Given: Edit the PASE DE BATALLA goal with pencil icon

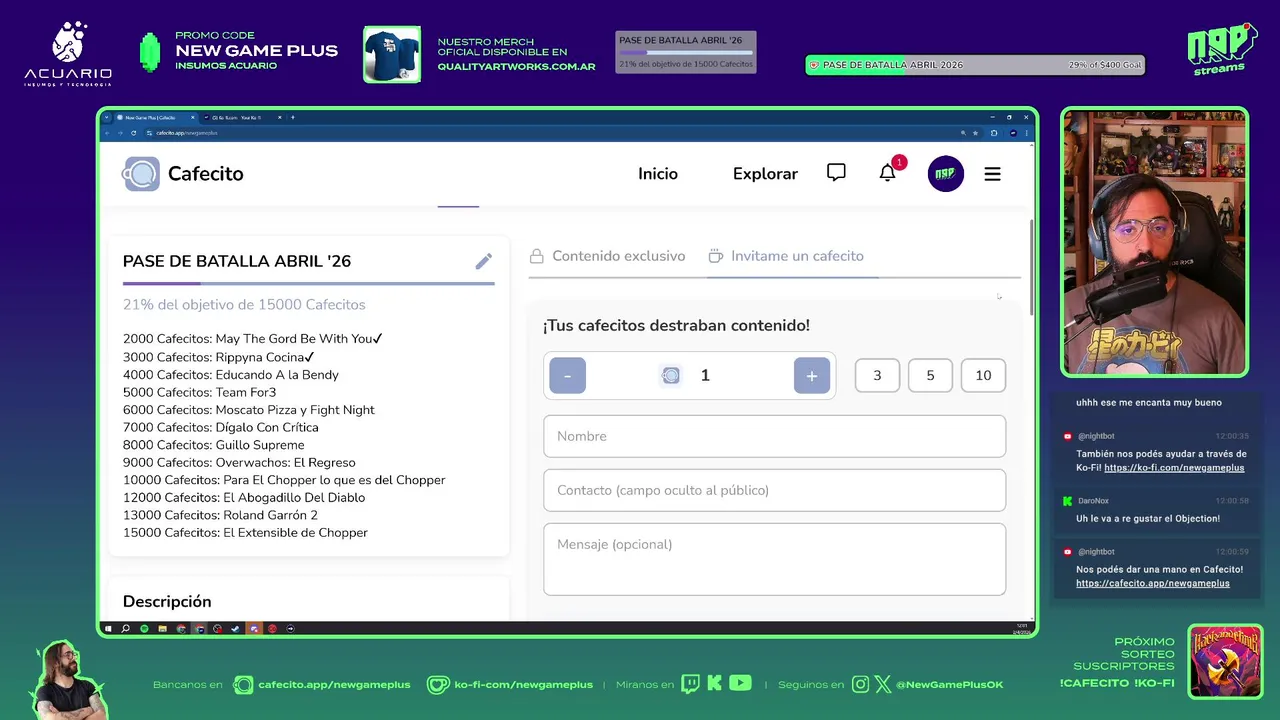Looking at the screenshot, I should coord(483,261).
